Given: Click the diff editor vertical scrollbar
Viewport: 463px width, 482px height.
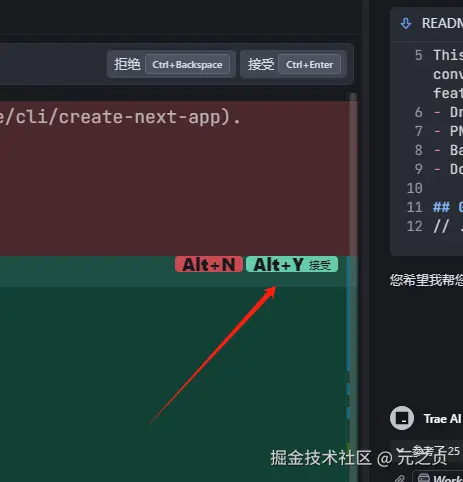Looking at the screenshot, I should 353,287.
